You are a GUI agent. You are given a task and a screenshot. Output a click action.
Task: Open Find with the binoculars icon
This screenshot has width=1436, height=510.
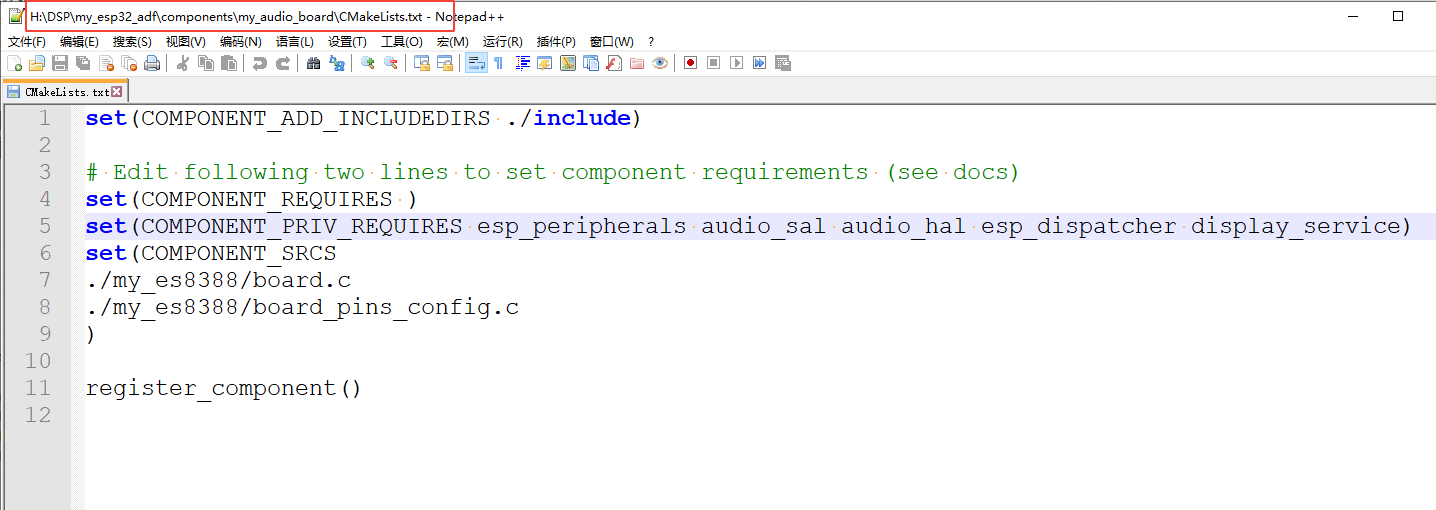314,63
